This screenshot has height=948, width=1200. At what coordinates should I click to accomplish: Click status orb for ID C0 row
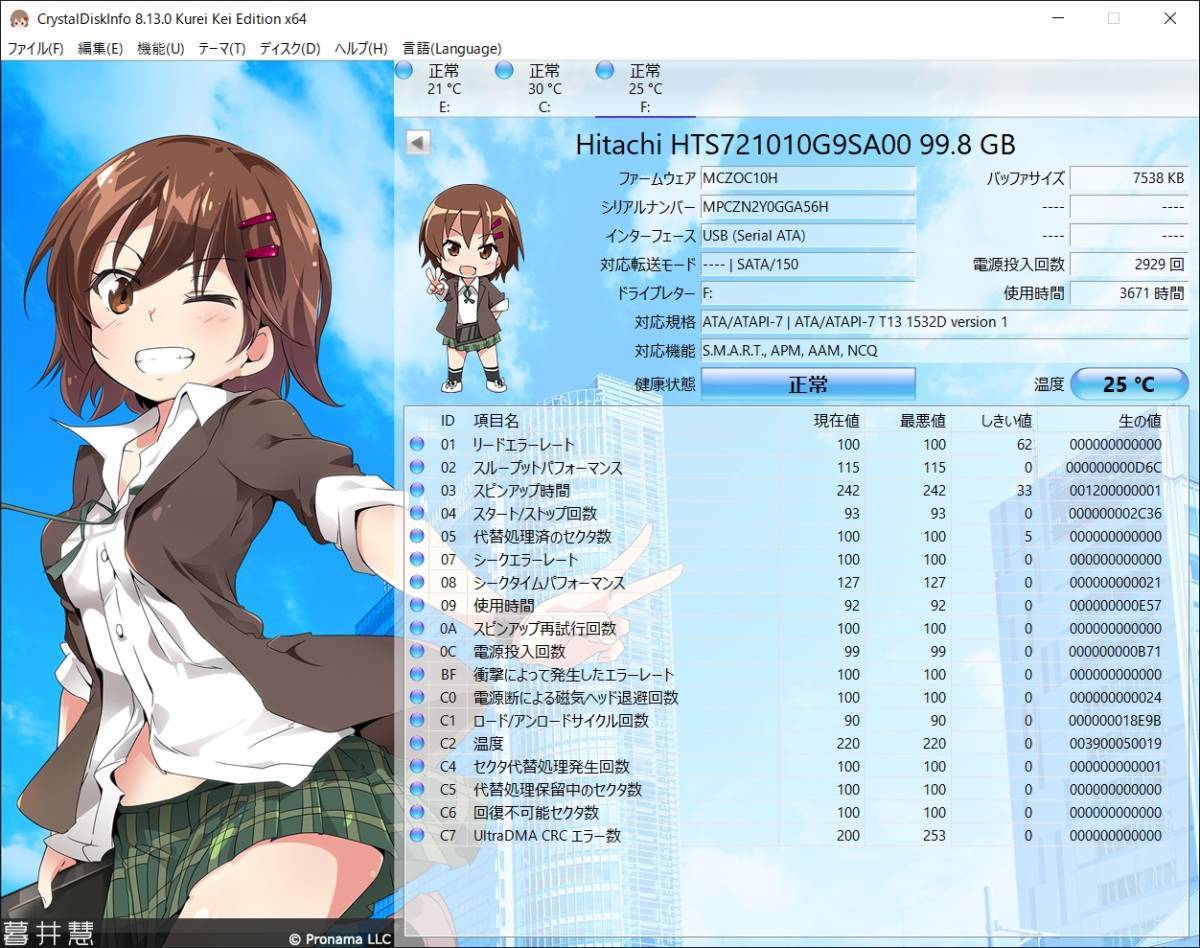point(417,697)
